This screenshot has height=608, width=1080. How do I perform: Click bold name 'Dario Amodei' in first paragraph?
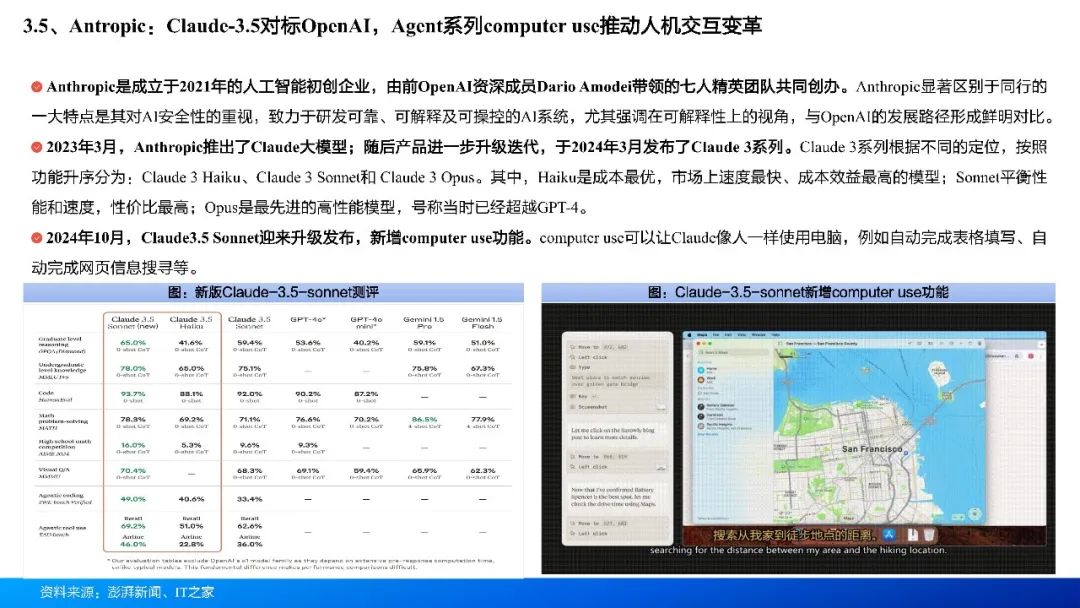click(x=584, y=87)
